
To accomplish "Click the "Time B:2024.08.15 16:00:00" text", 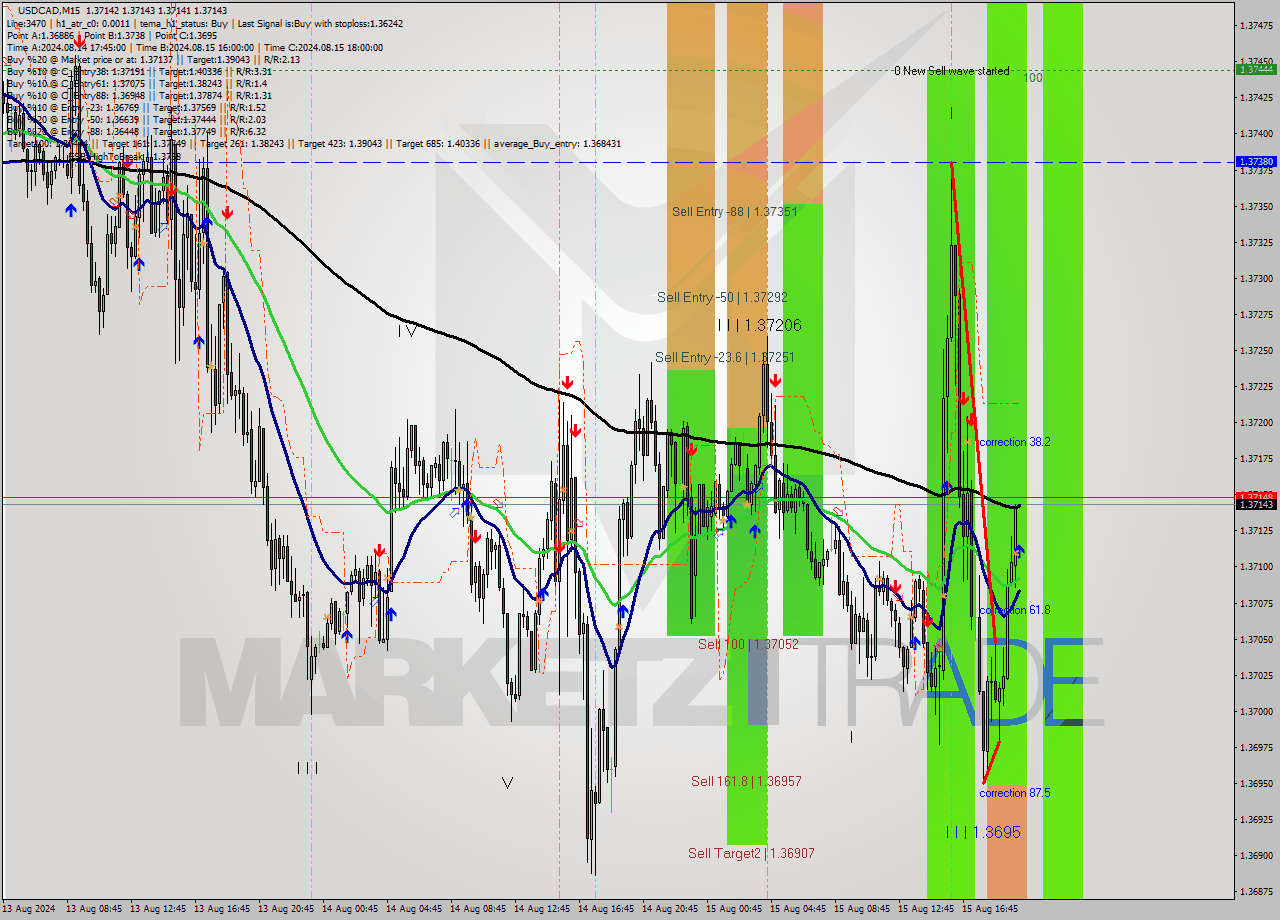I will point(194,47).
